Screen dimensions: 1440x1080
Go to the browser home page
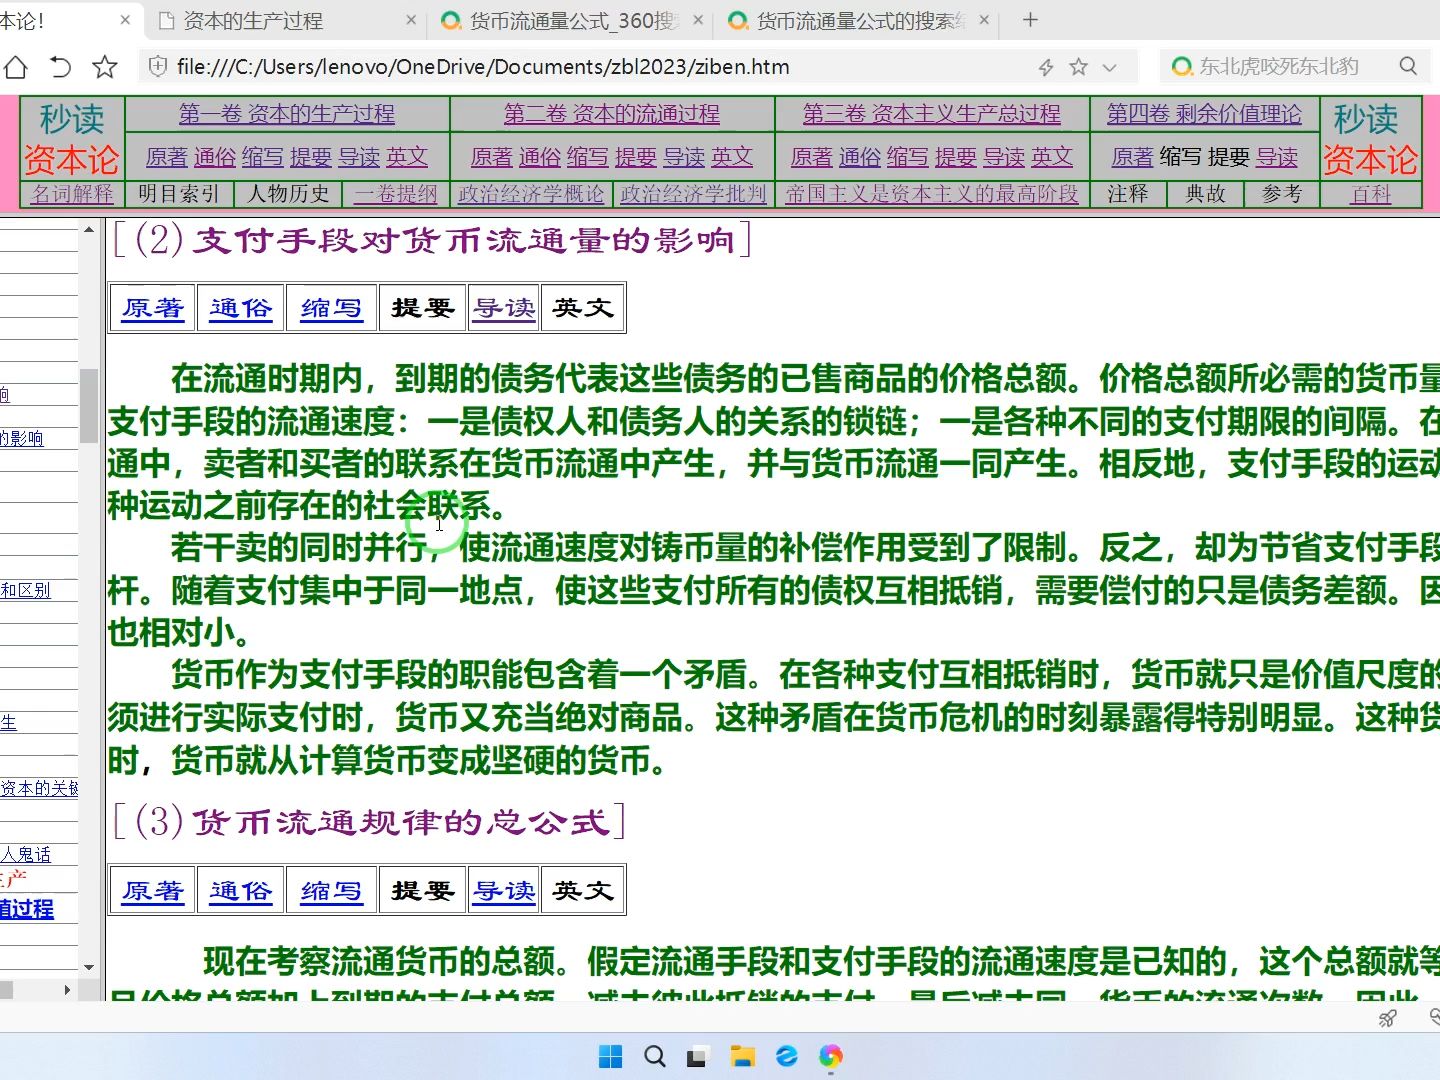pyautogui.click(x=15, y=67)
